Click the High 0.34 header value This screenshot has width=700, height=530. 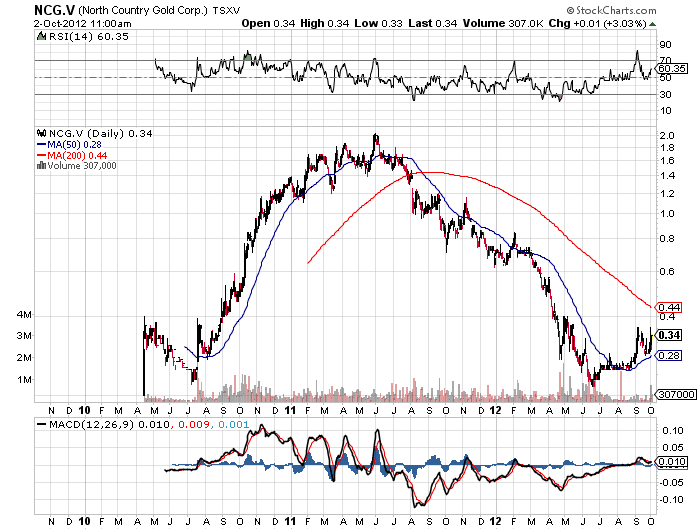tap(325, 23)
